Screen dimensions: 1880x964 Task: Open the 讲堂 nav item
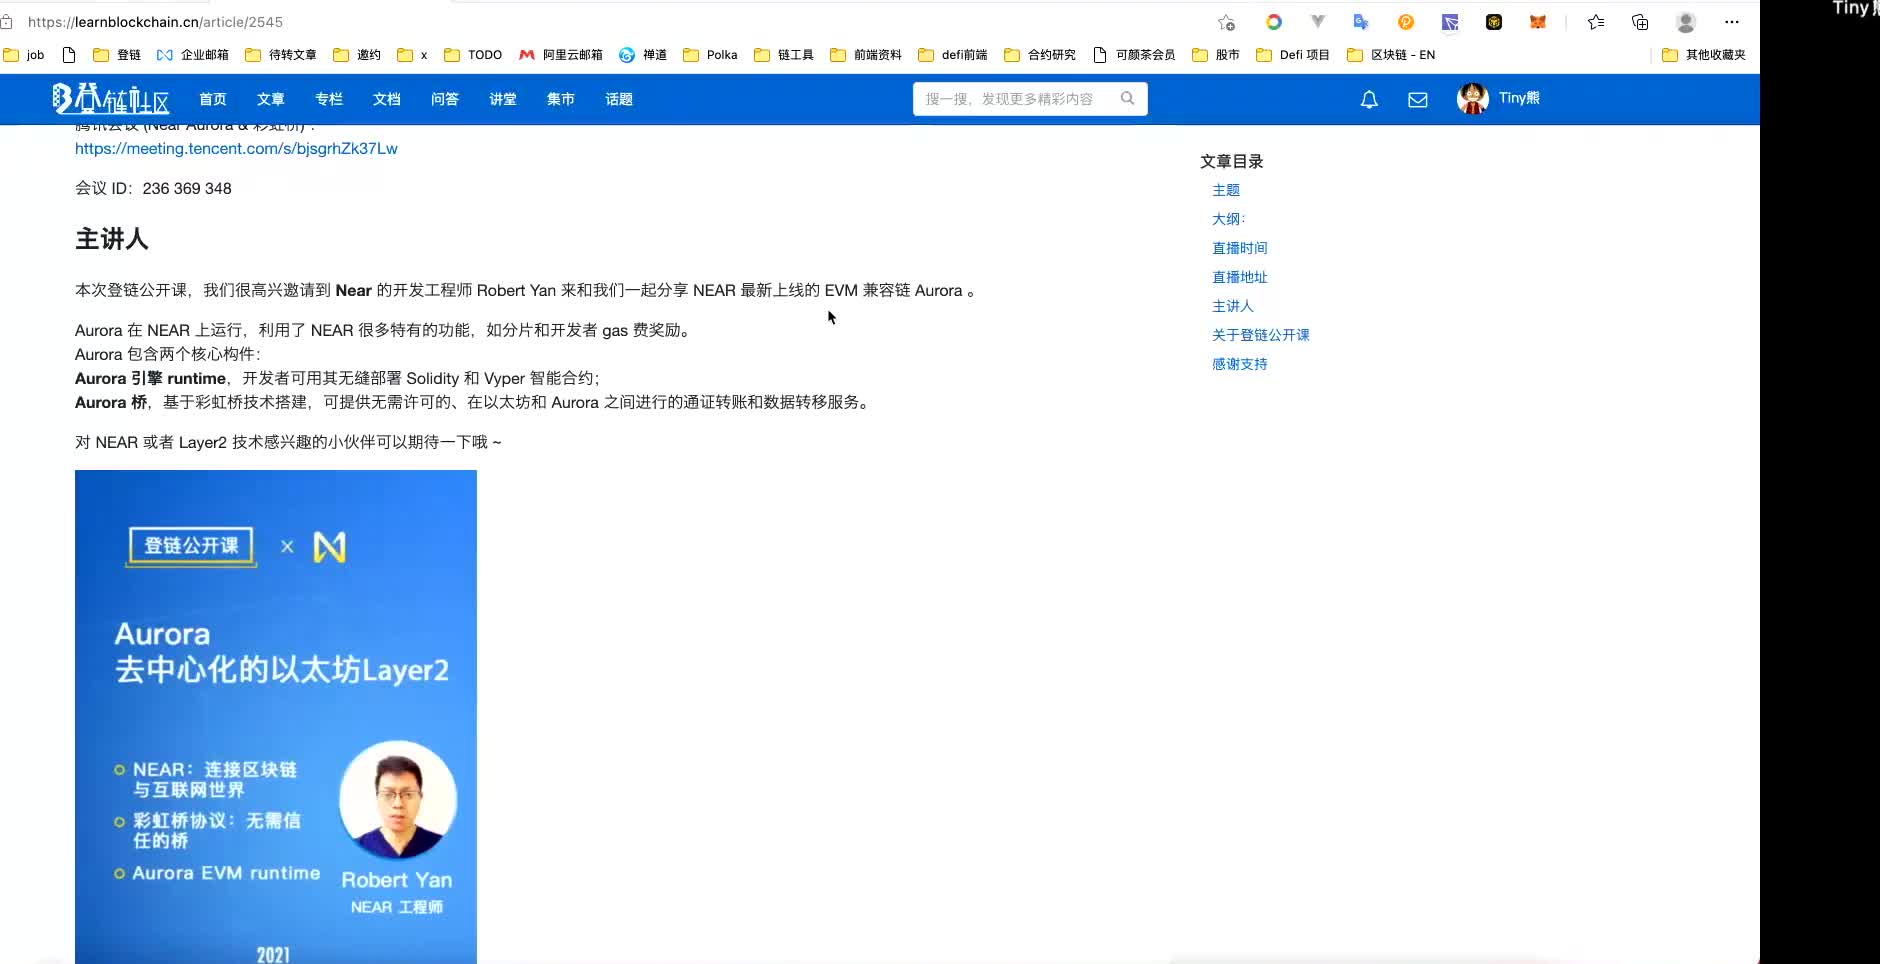click(x=503, y=99)
